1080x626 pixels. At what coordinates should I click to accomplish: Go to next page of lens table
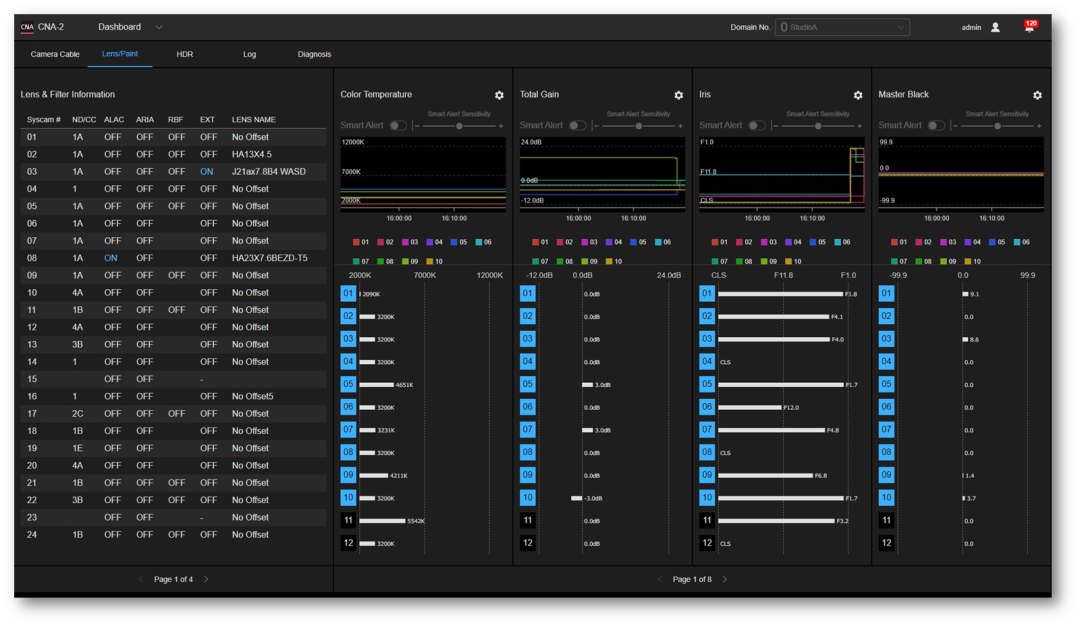click(206, 579)
